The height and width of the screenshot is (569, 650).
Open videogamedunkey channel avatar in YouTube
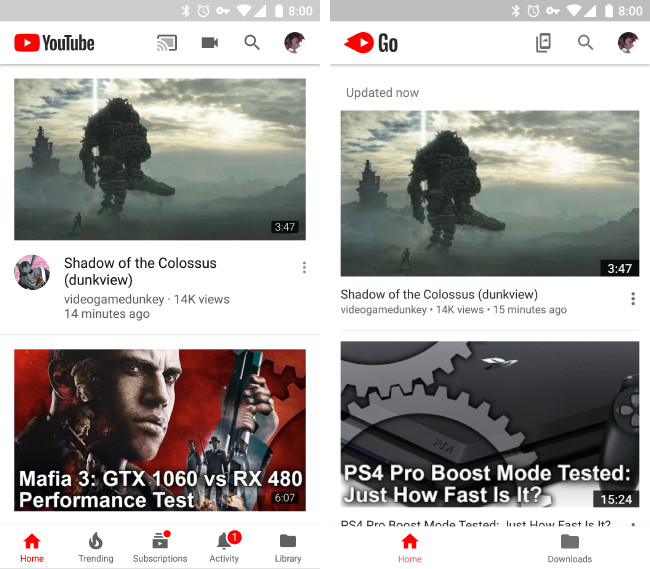tap(32, 272)
